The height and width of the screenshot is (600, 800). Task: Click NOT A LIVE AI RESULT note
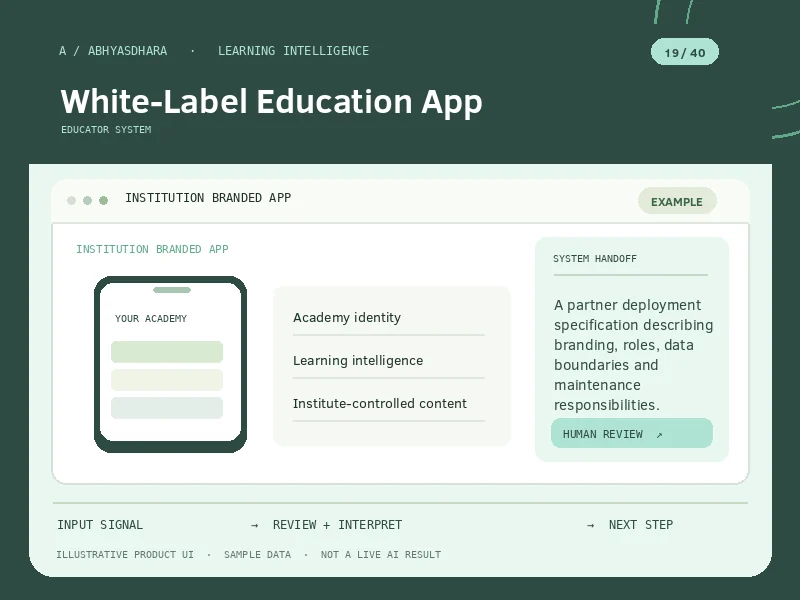click(x=381, y=554)
